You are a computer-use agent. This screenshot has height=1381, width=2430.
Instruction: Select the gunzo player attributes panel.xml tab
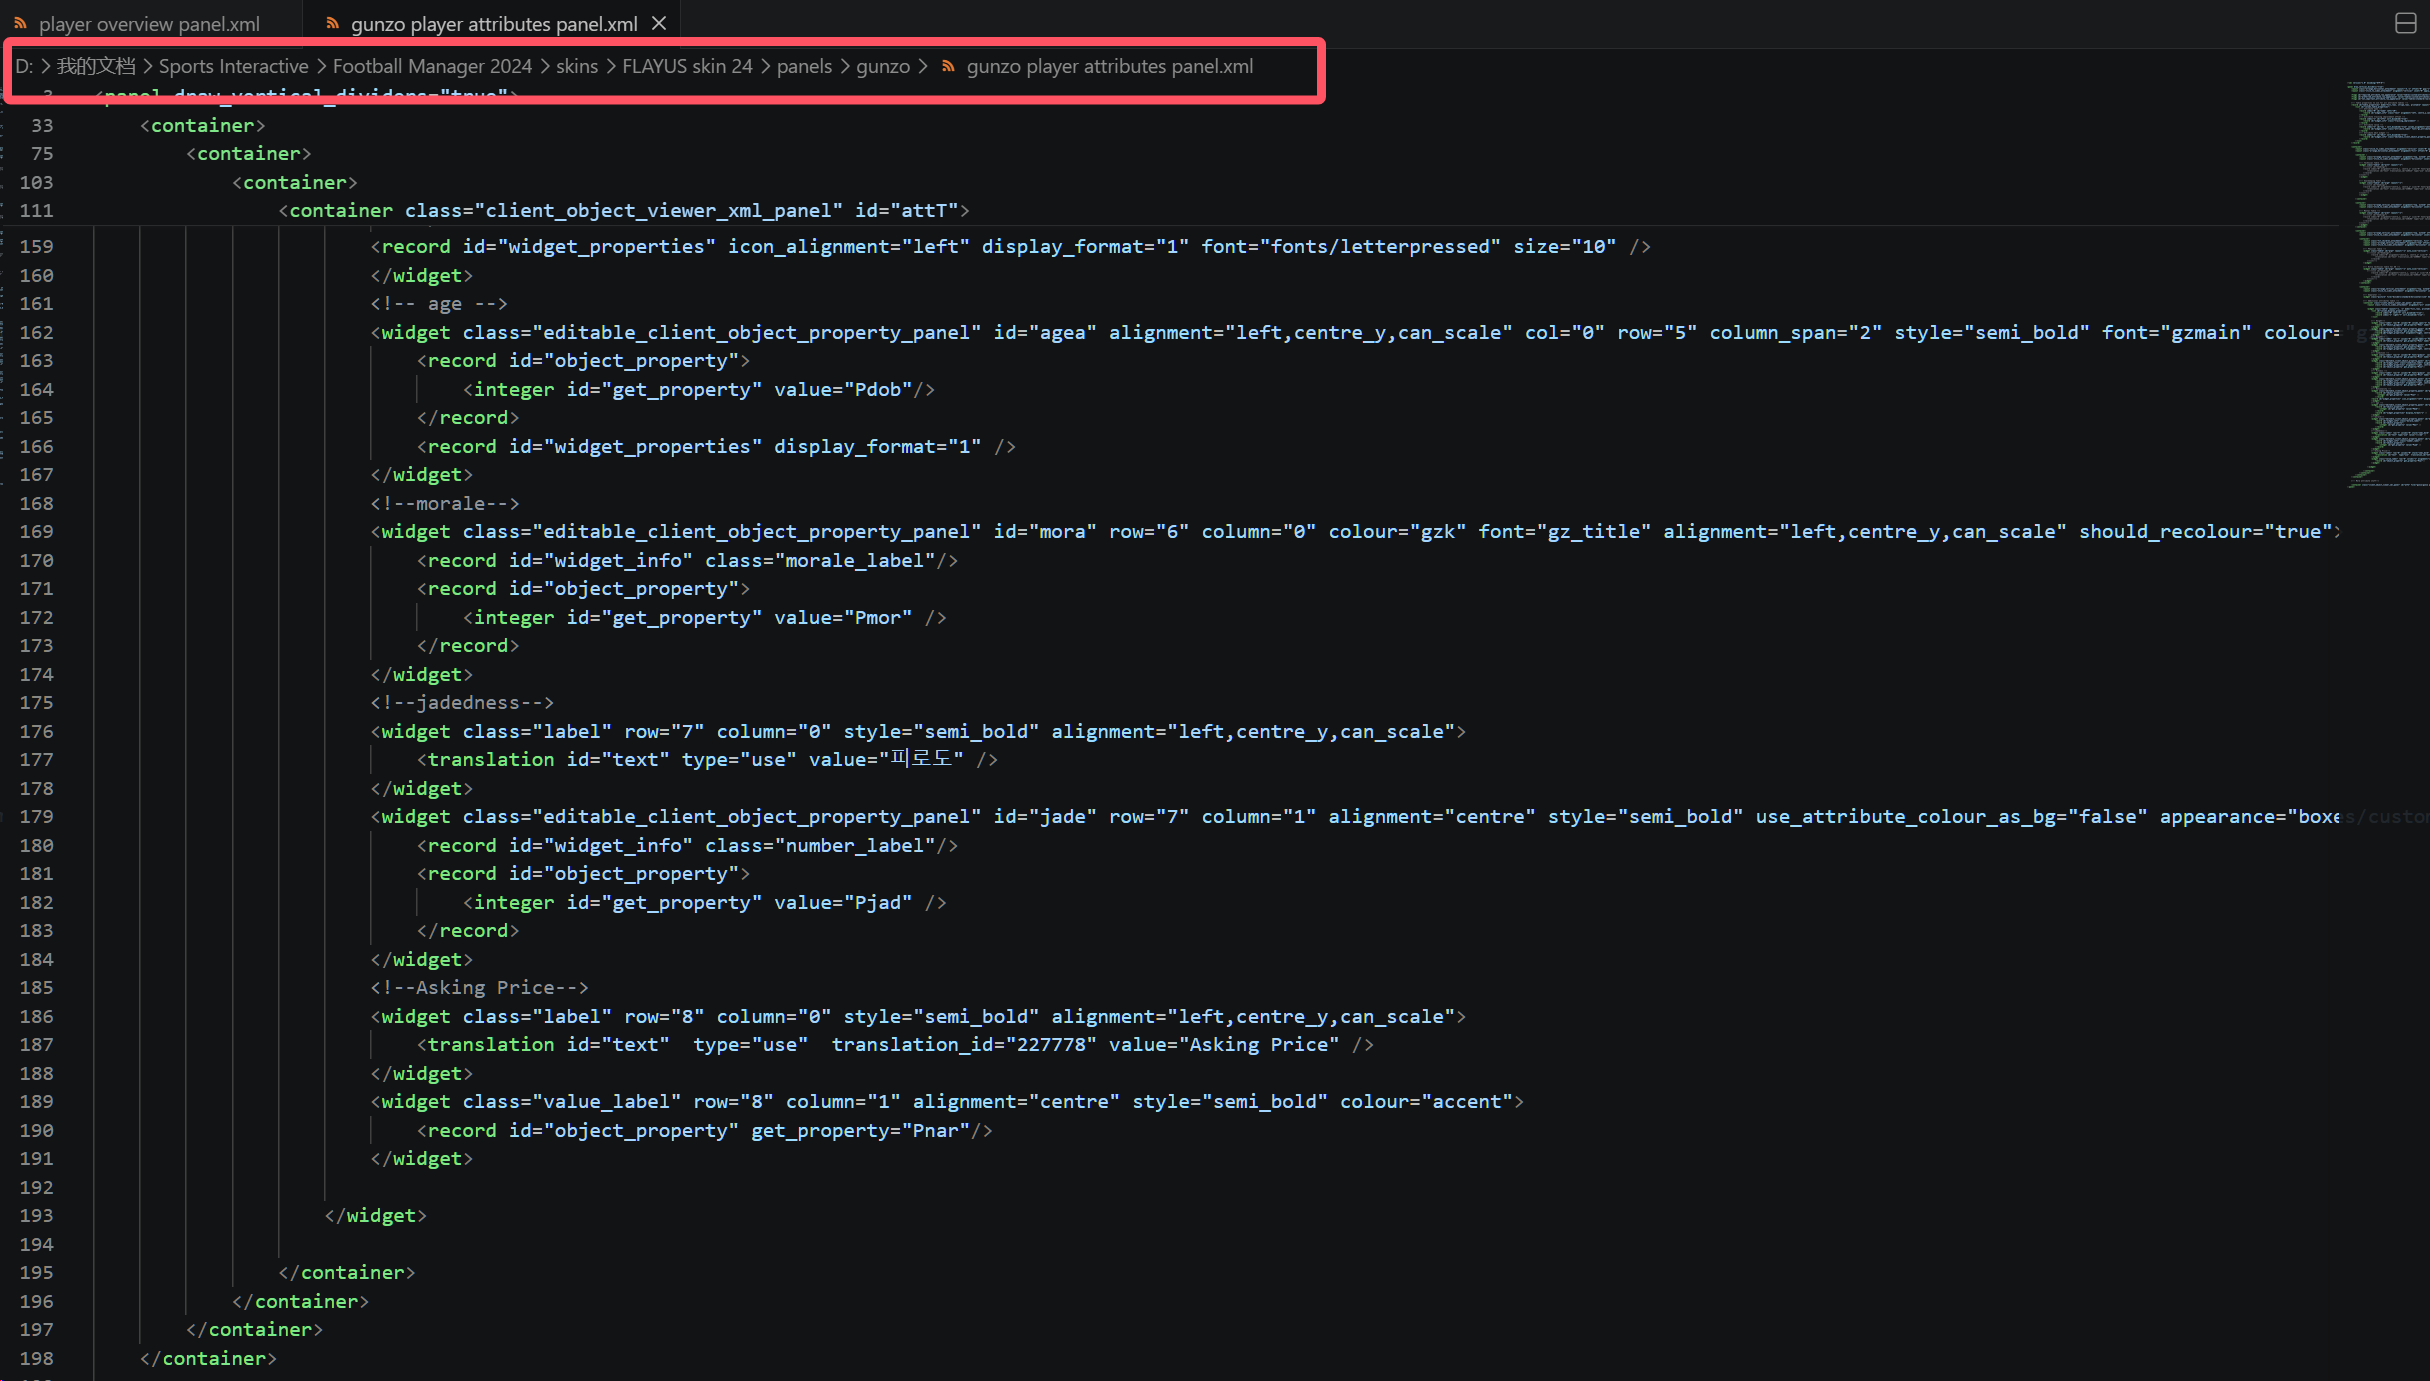coord(493,24)
